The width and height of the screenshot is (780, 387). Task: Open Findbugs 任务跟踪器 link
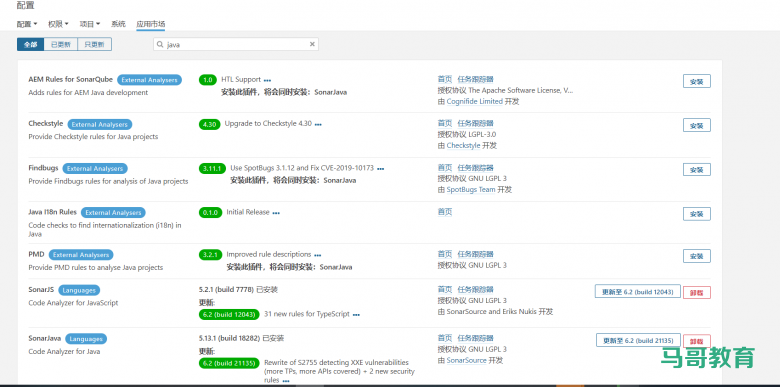(475, 168)
